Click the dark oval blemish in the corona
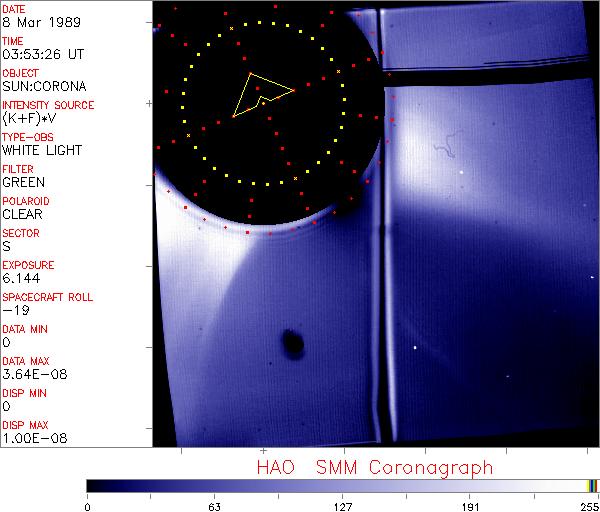The width and height of the screenshot is (600, 512). pos(292,344)
